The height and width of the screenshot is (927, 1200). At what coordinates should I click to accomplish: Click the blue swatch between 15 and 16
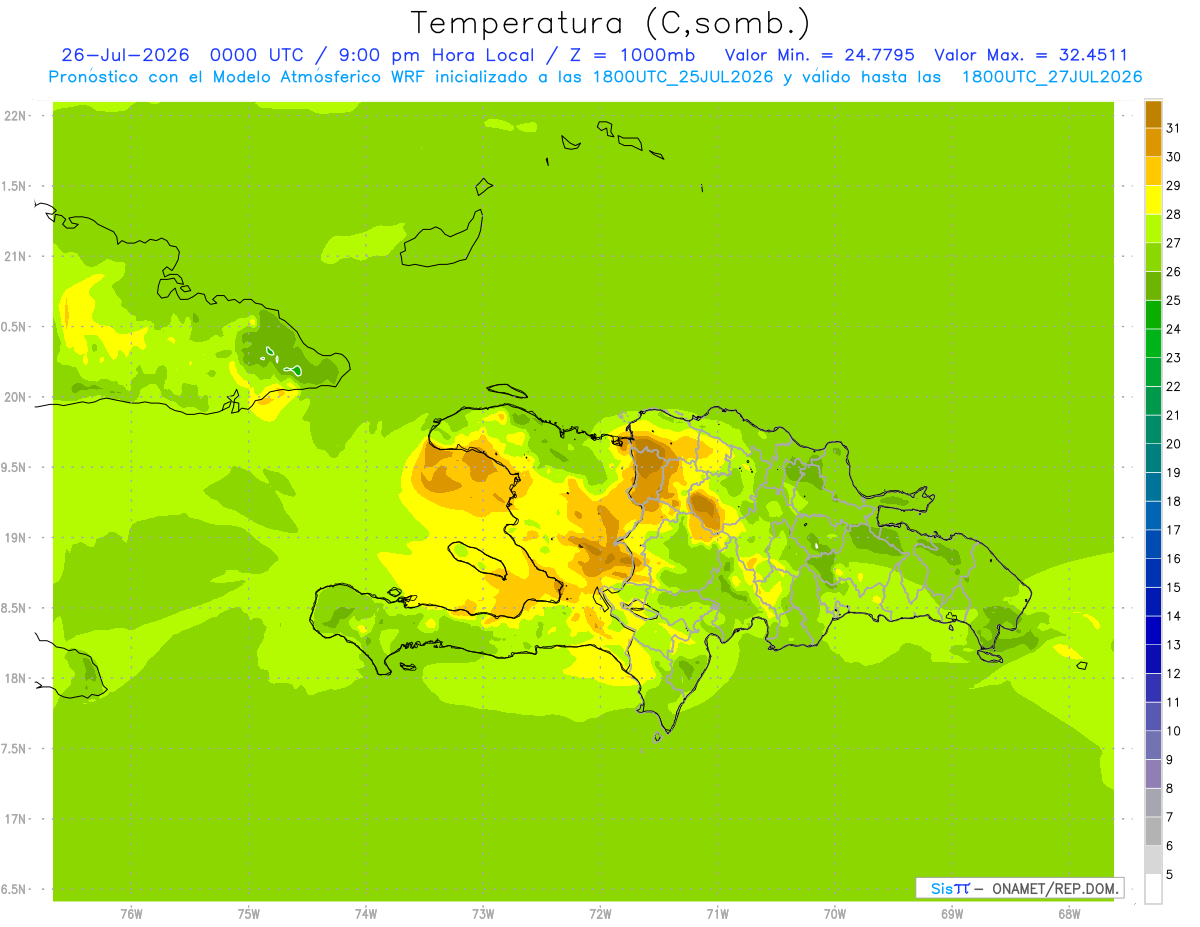[x=1153, y=573]
